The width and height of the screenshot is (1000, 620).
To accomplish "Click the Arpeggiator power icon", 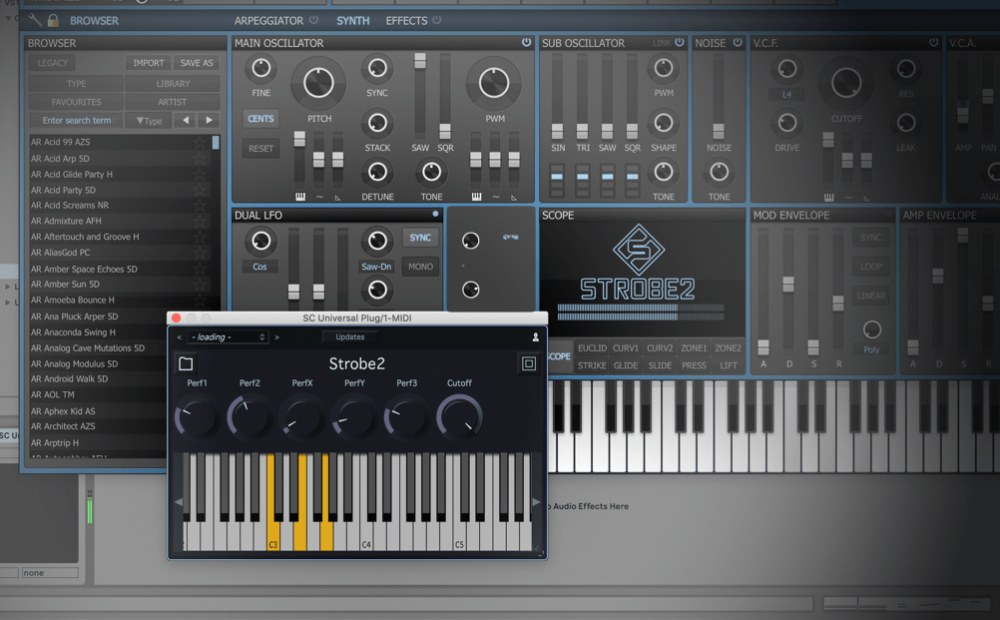I will tap(313, 20).
